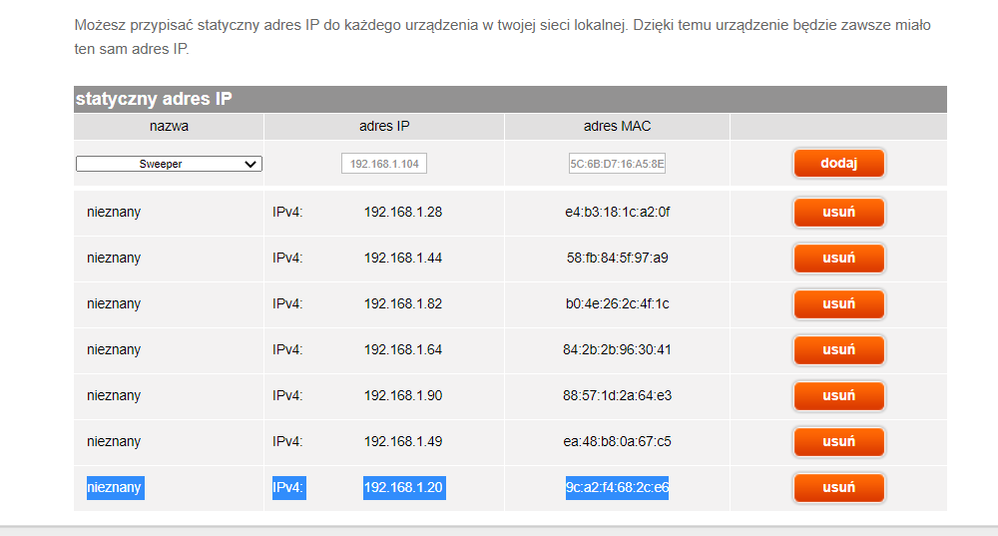Open the Sweeper device name dropdown

click(x=169, y=164)
